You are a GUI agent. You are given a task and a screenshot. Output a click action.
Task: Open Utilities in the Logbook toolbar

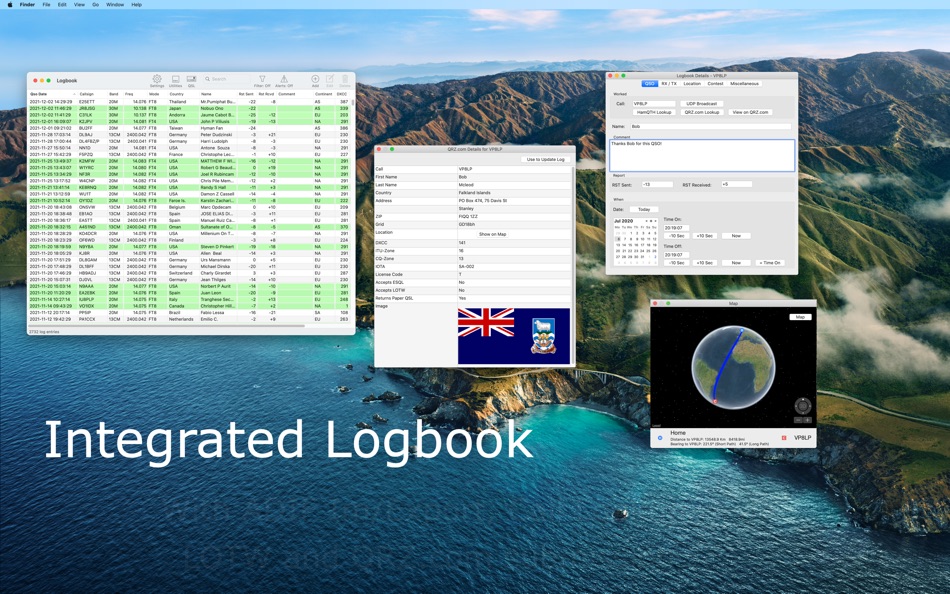click(x=175, y=79)
